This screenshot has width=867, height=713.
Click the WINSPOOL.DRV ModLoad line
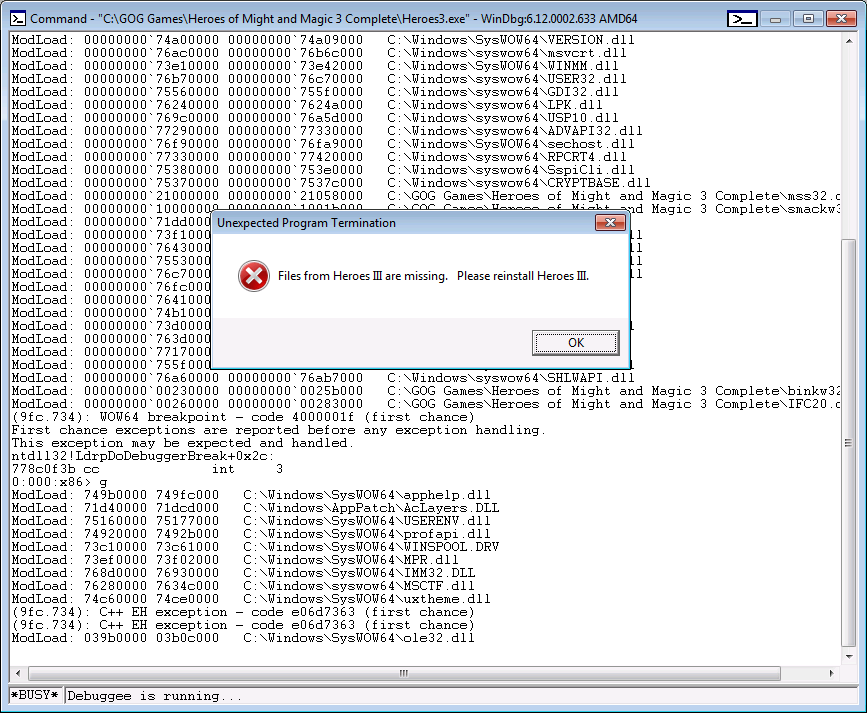click(255, 547)
